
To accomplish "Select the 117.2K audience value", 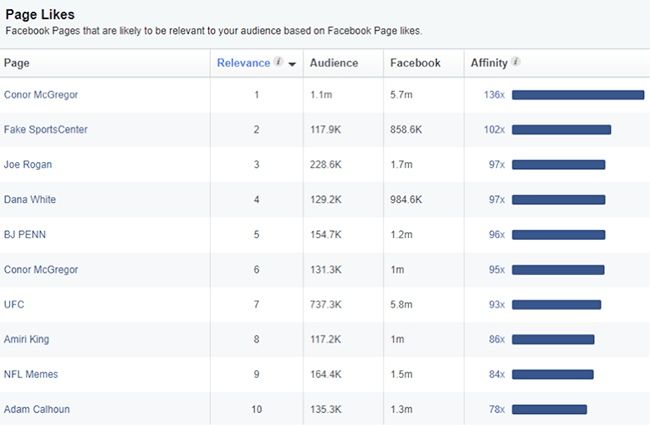I will tap(325, 339).
